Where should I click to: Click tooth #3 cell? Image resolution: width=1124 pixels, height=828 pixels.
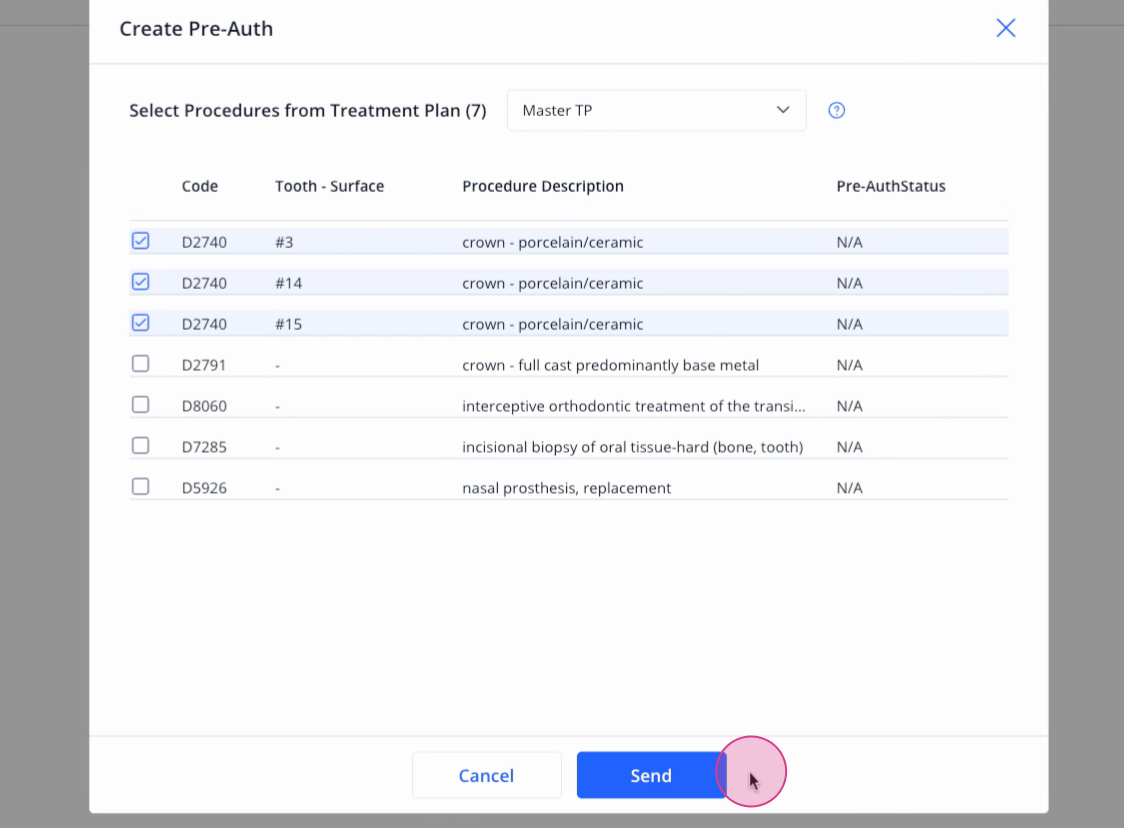click(285, 242)
